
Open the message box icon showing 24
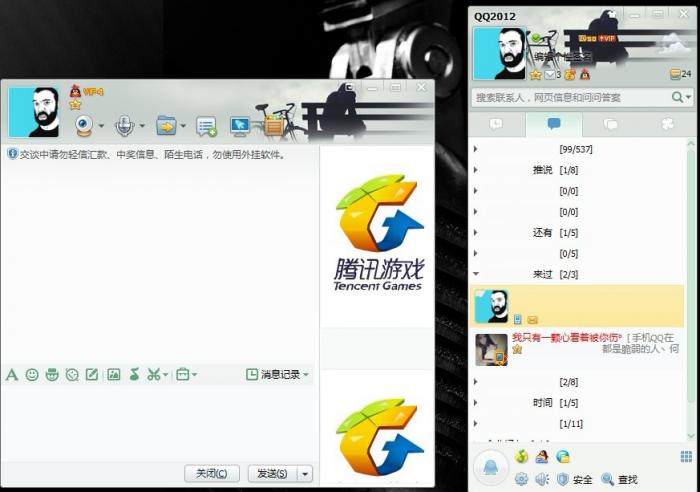681,74
